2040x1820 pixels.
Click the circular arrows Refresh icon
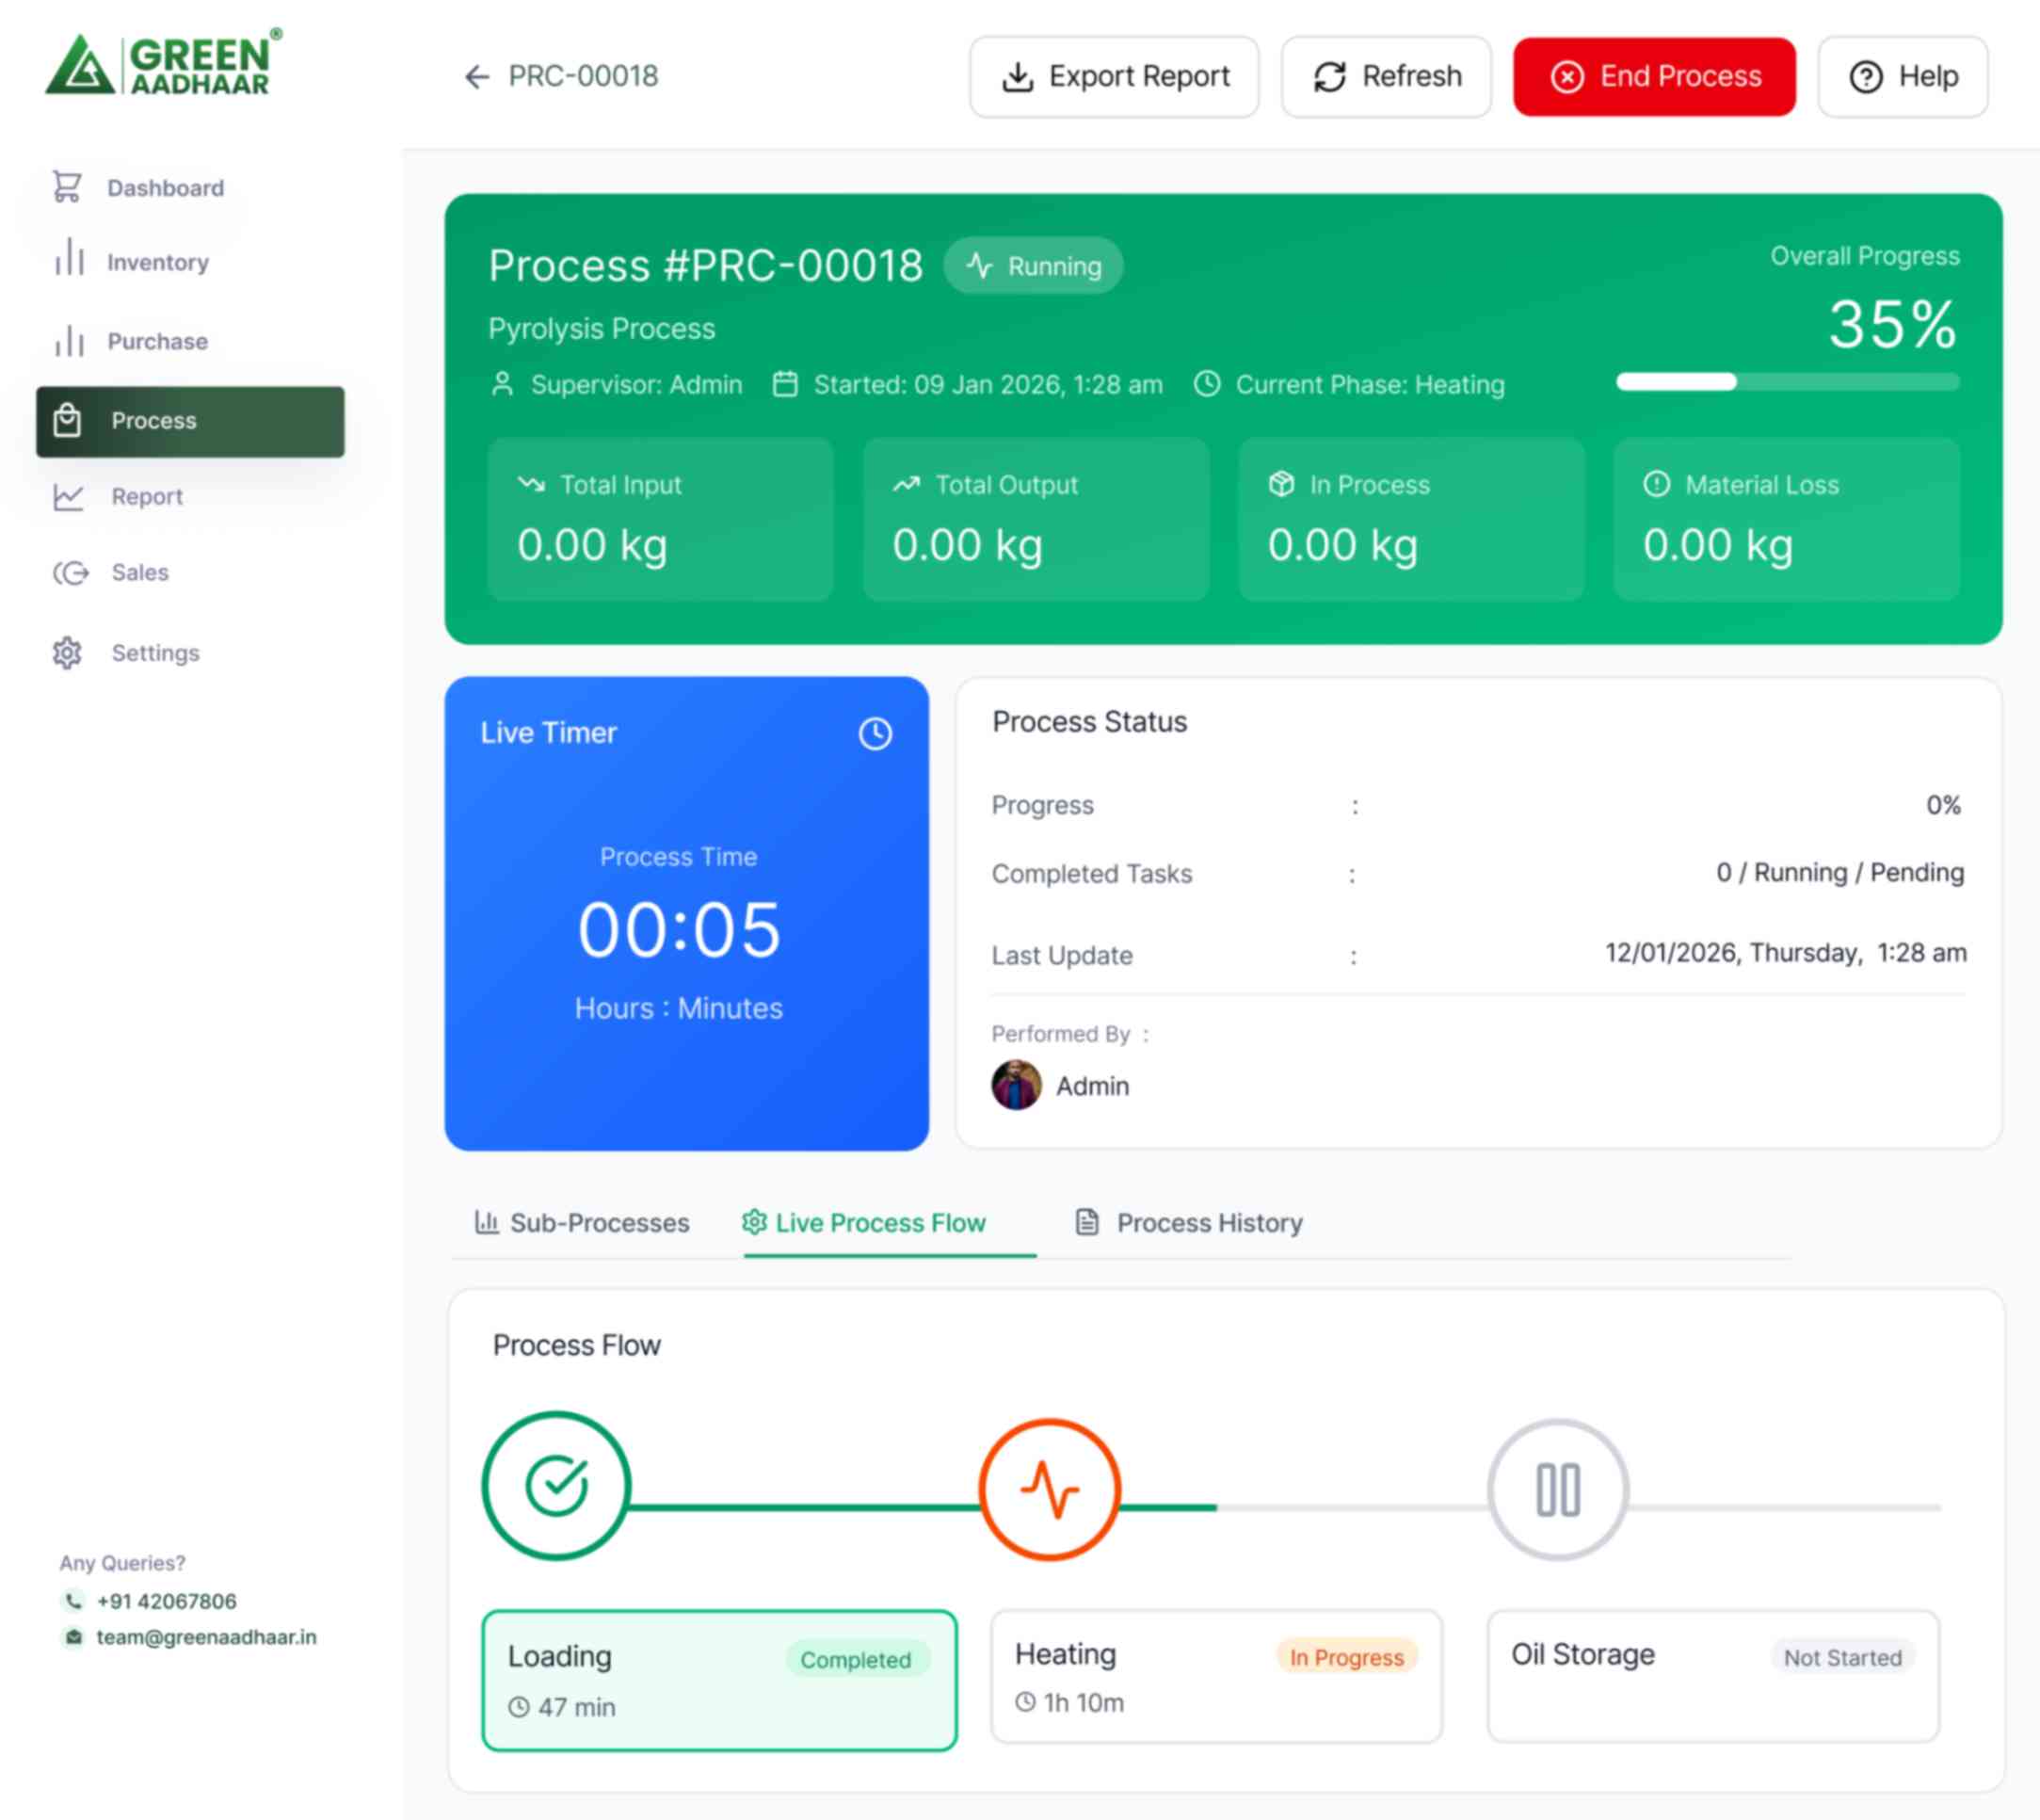(x=1329, y=77)
